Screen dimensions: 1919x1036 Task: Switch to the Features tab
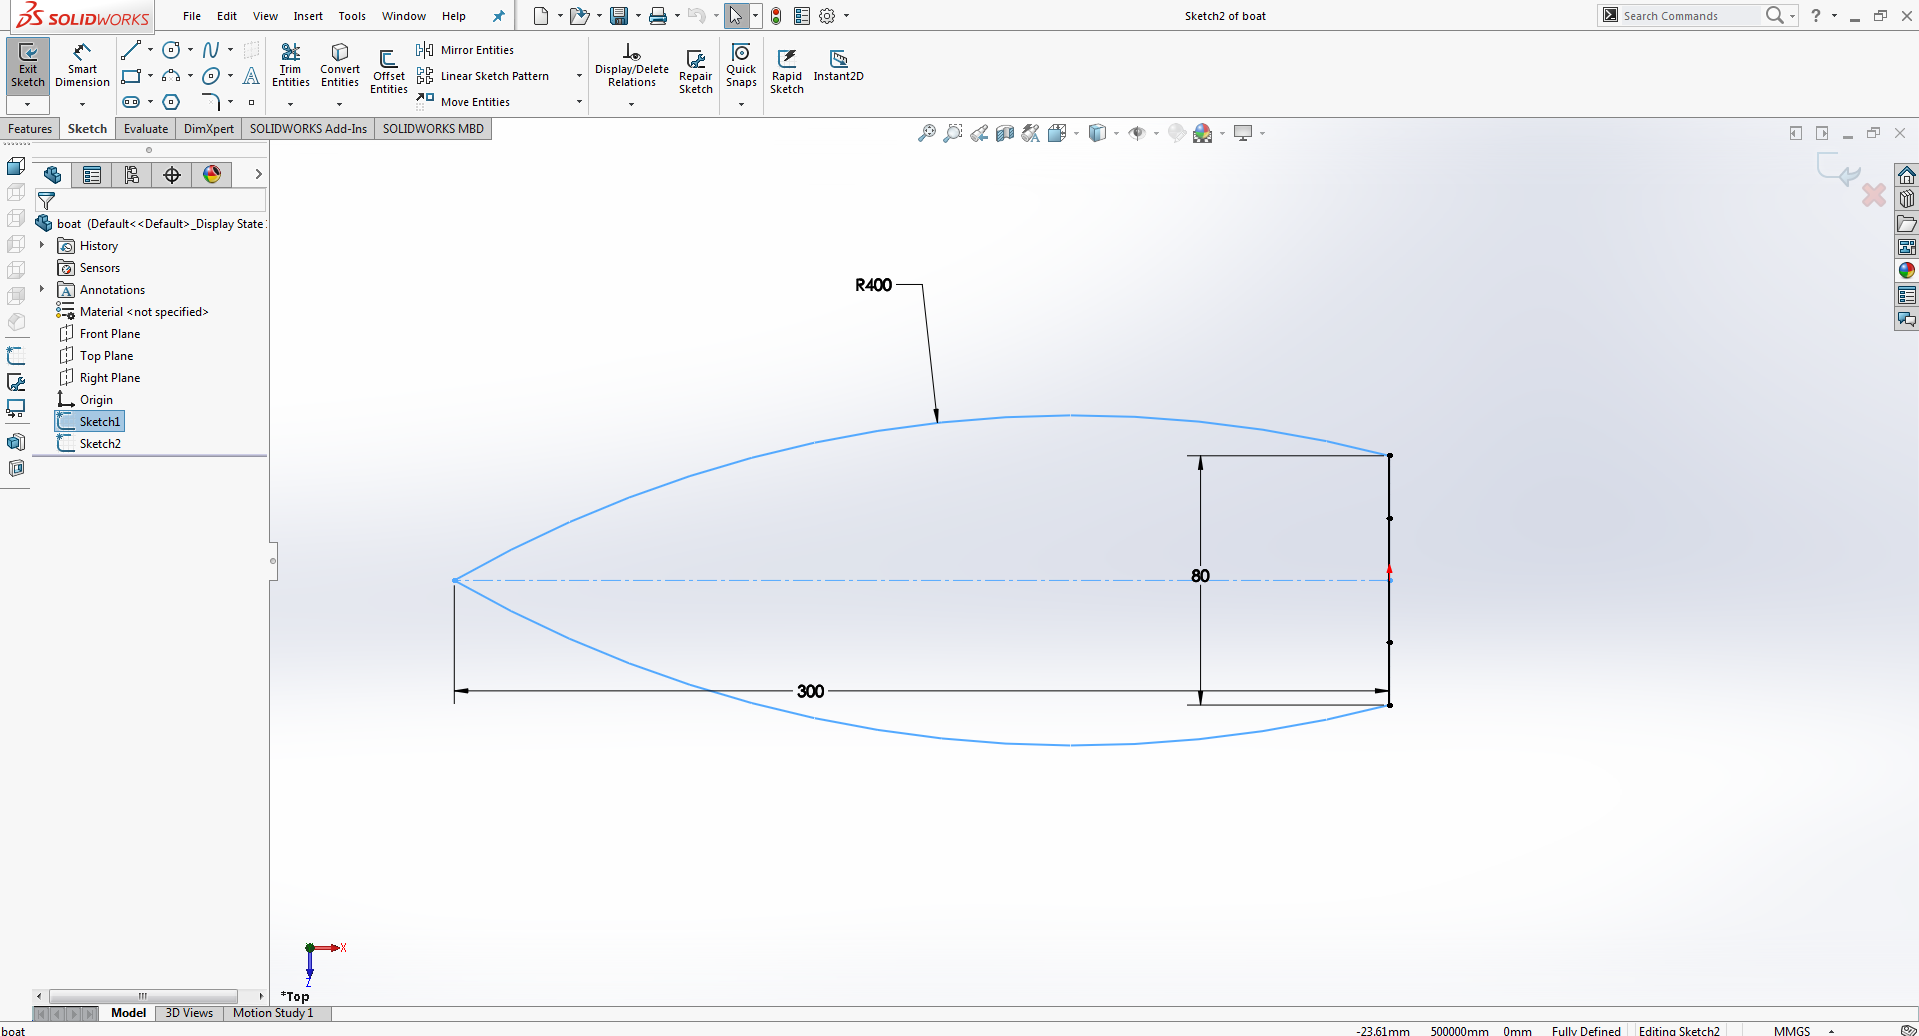click(30, 129)
